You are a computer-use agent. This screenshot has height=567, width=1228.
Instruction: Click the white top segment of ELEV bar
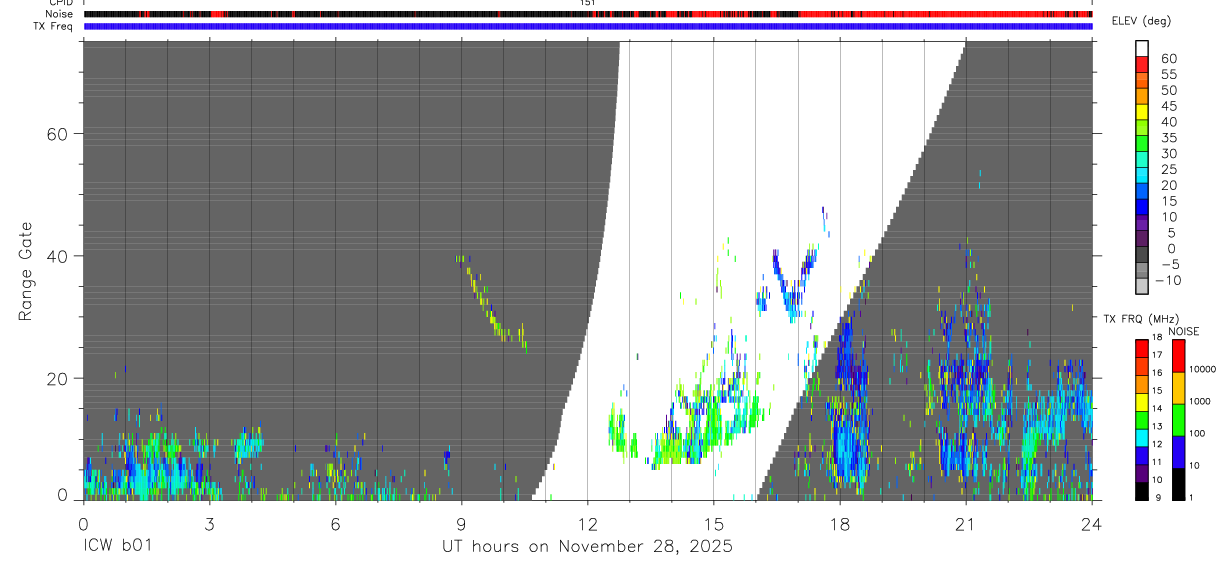pyautogui.click(x=1142, y=48)
